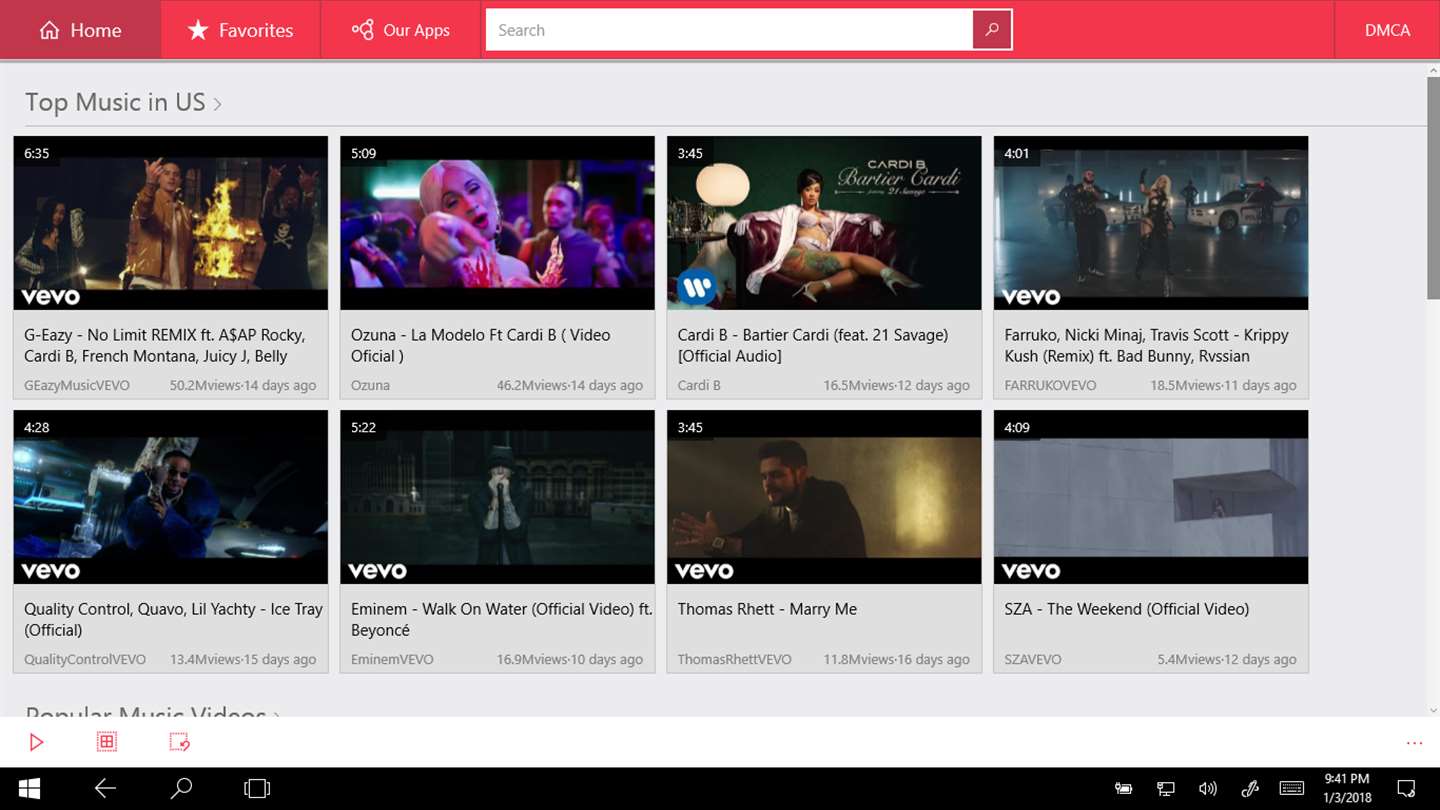
Task: Click '18.5Mviews·11 days ago' text
Action: click(1224, 385)
